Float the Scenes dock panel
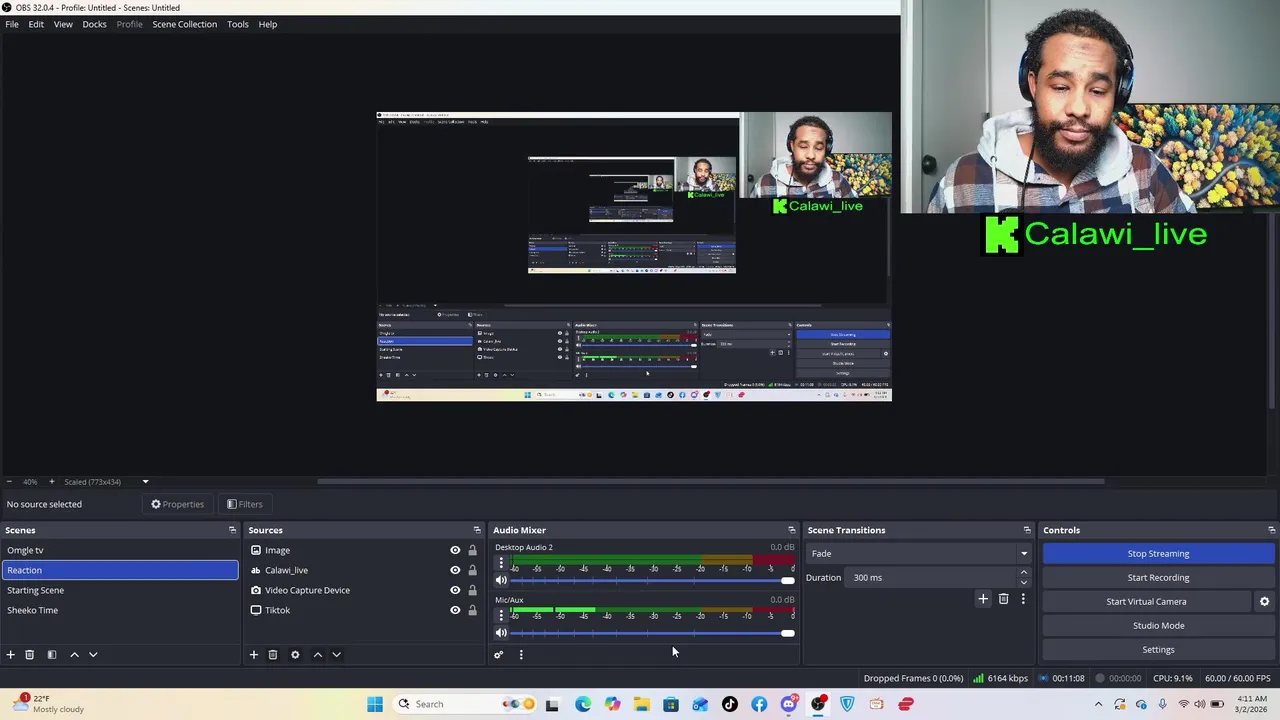The image size is (1280, 720). click(232, 530)
